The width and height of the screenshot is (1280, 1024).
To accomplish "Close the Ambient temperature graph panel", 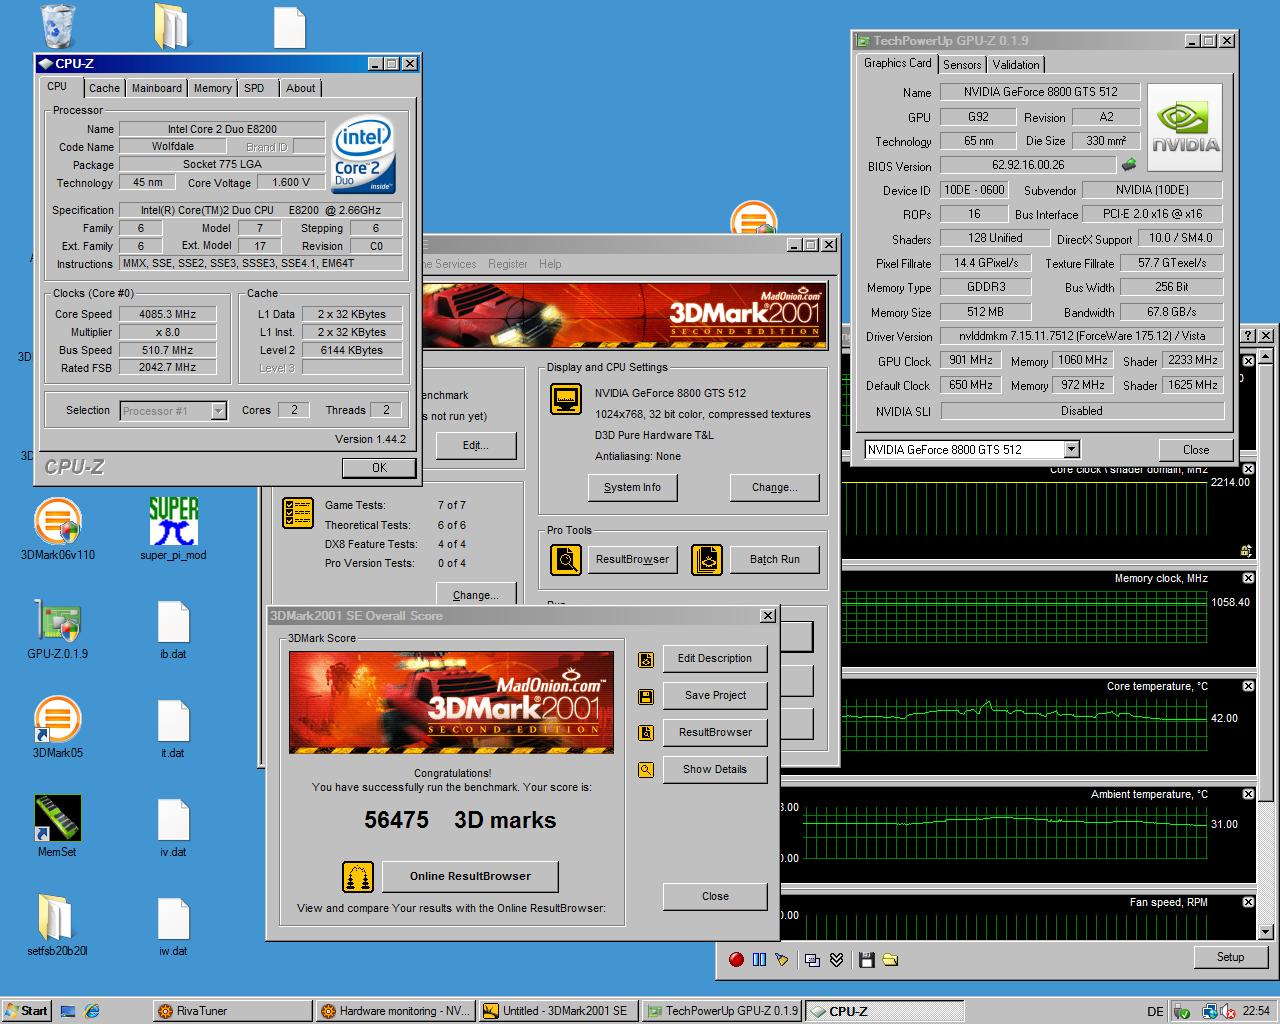I will pos(1248,794).
